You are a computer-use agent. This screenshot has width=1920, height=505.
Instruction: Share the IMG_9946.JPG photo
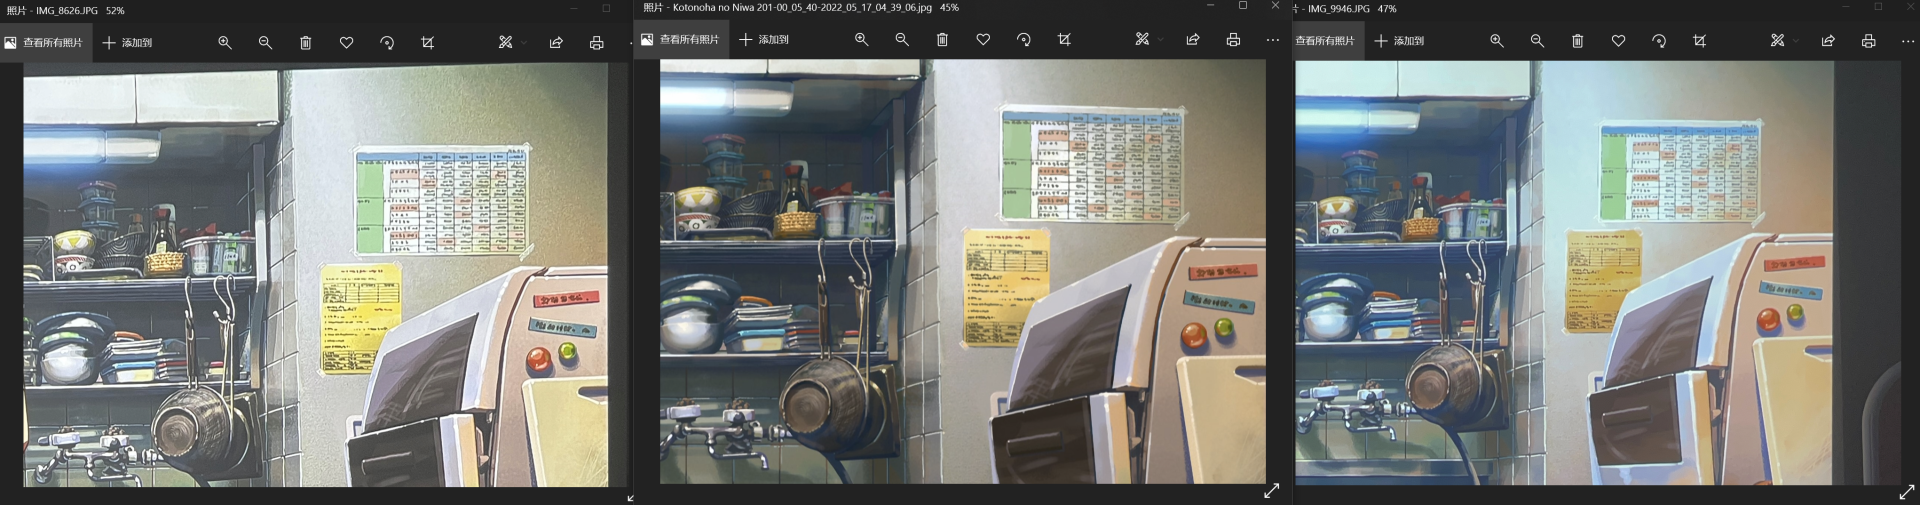(x=1828, y=41)
